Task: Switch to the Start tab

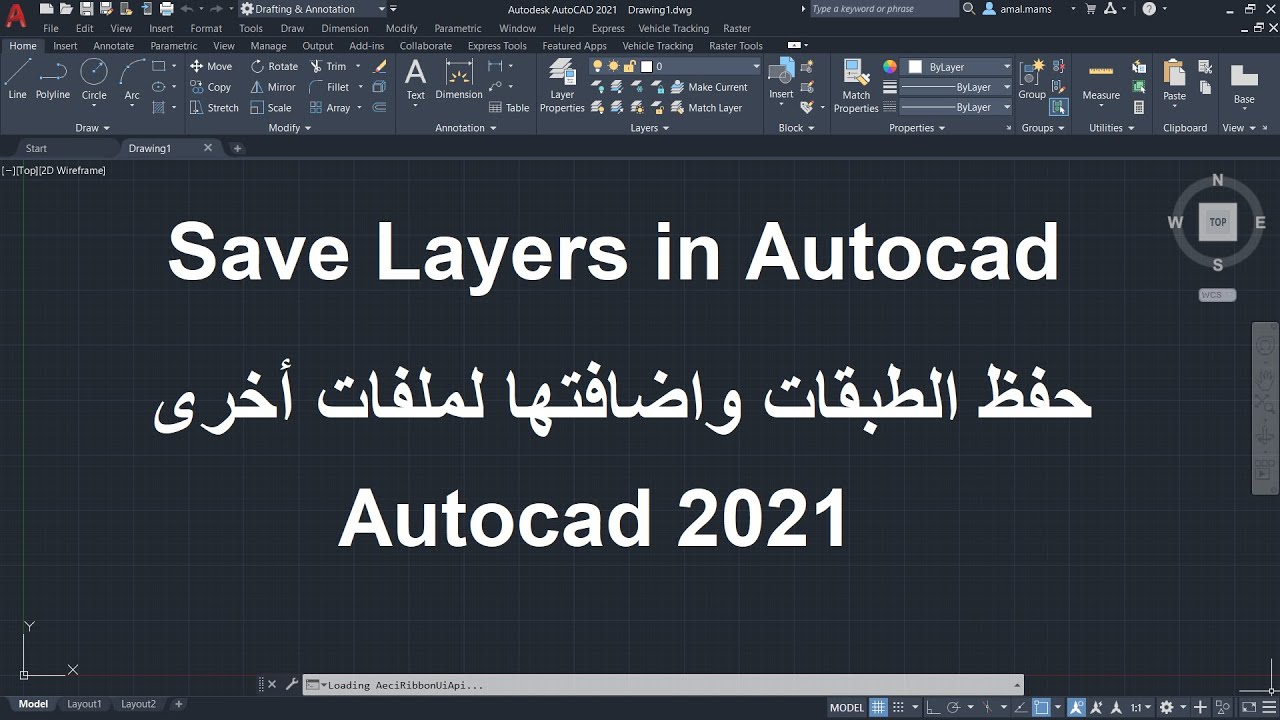Action: point(36,148)
